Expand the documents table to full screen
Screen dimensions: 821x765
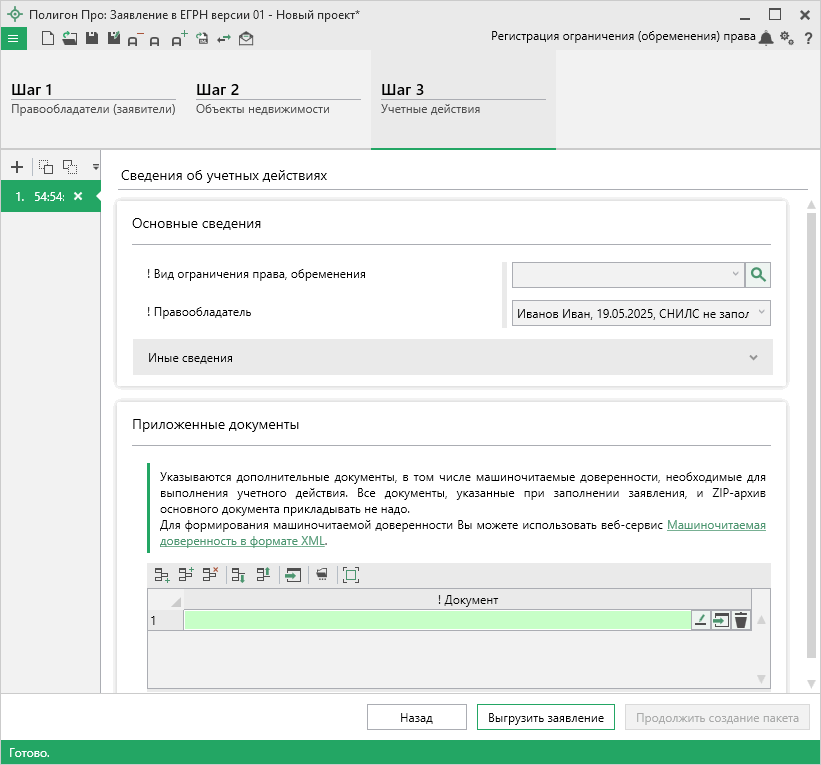click(350, 574)
